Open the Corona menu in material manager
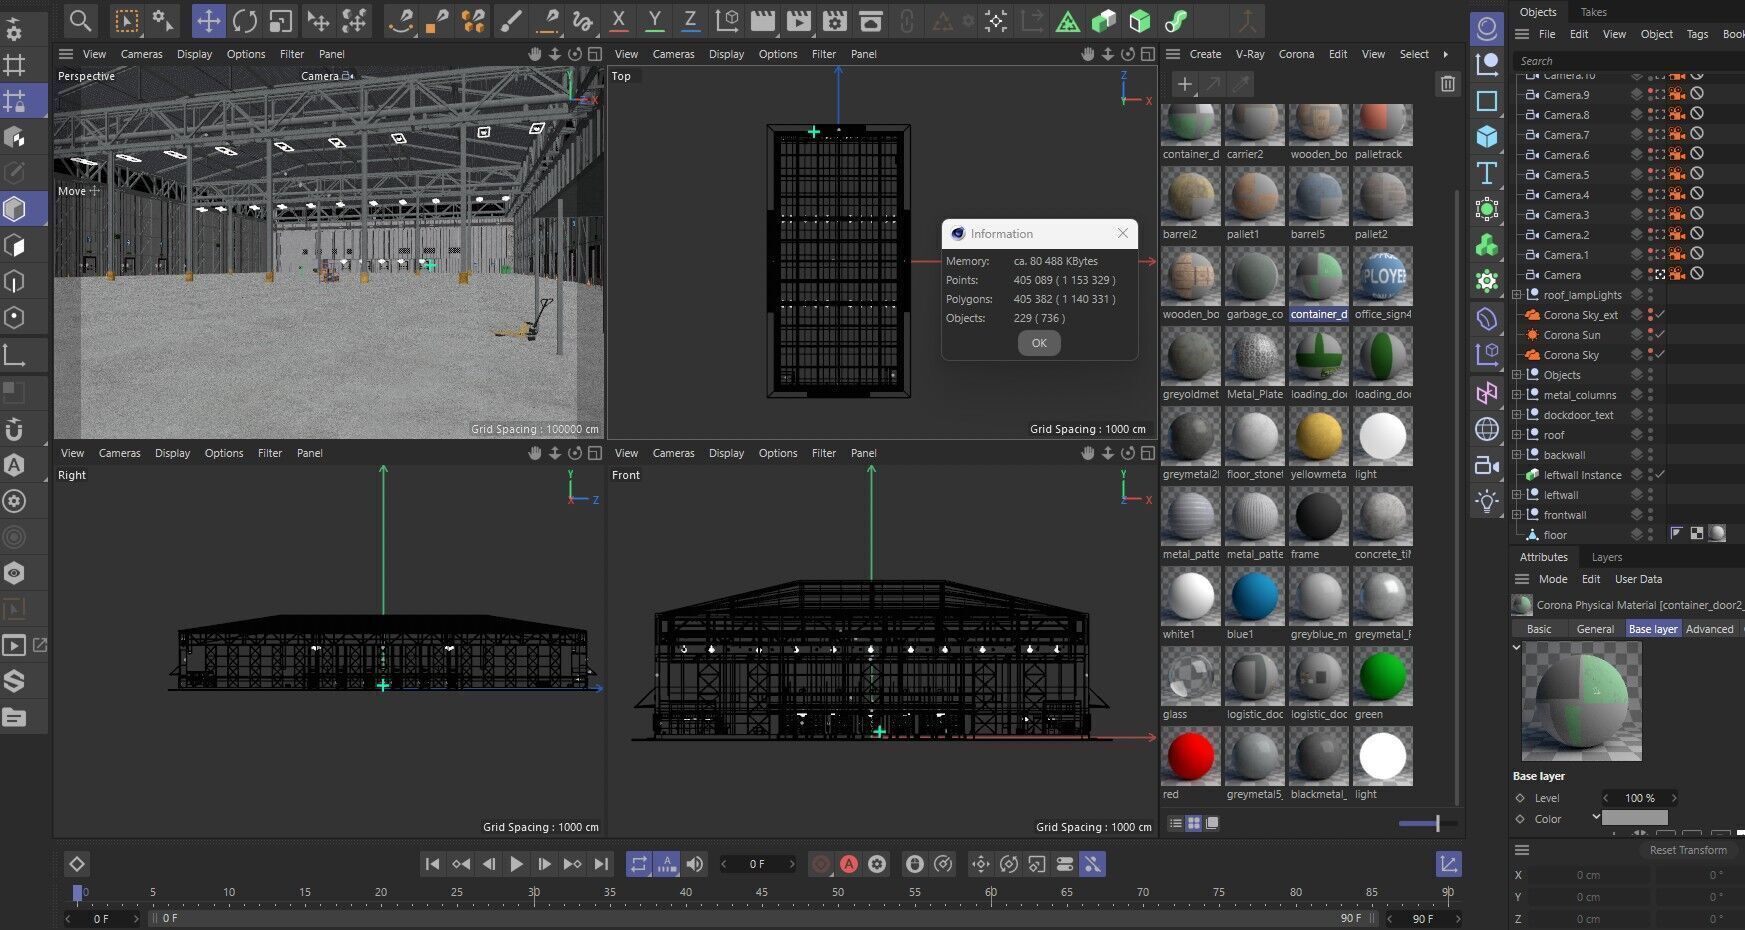Screen dimensions: 1745x930 coord(1296,54)
